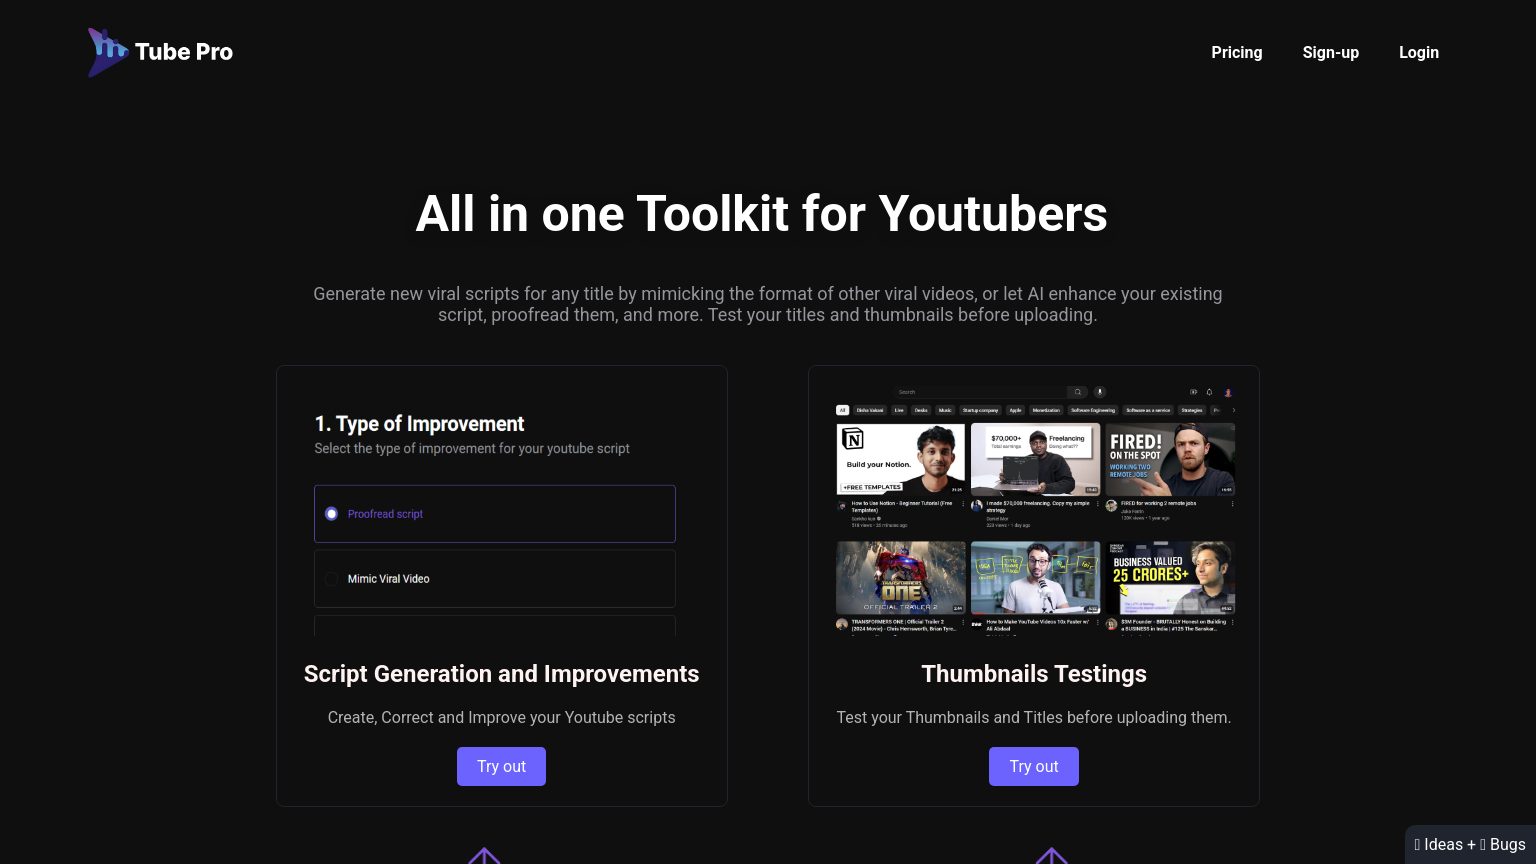Click the profile avatar in the mockup header
Viewport: 1536px width, 864px height.
(1228, 392)
